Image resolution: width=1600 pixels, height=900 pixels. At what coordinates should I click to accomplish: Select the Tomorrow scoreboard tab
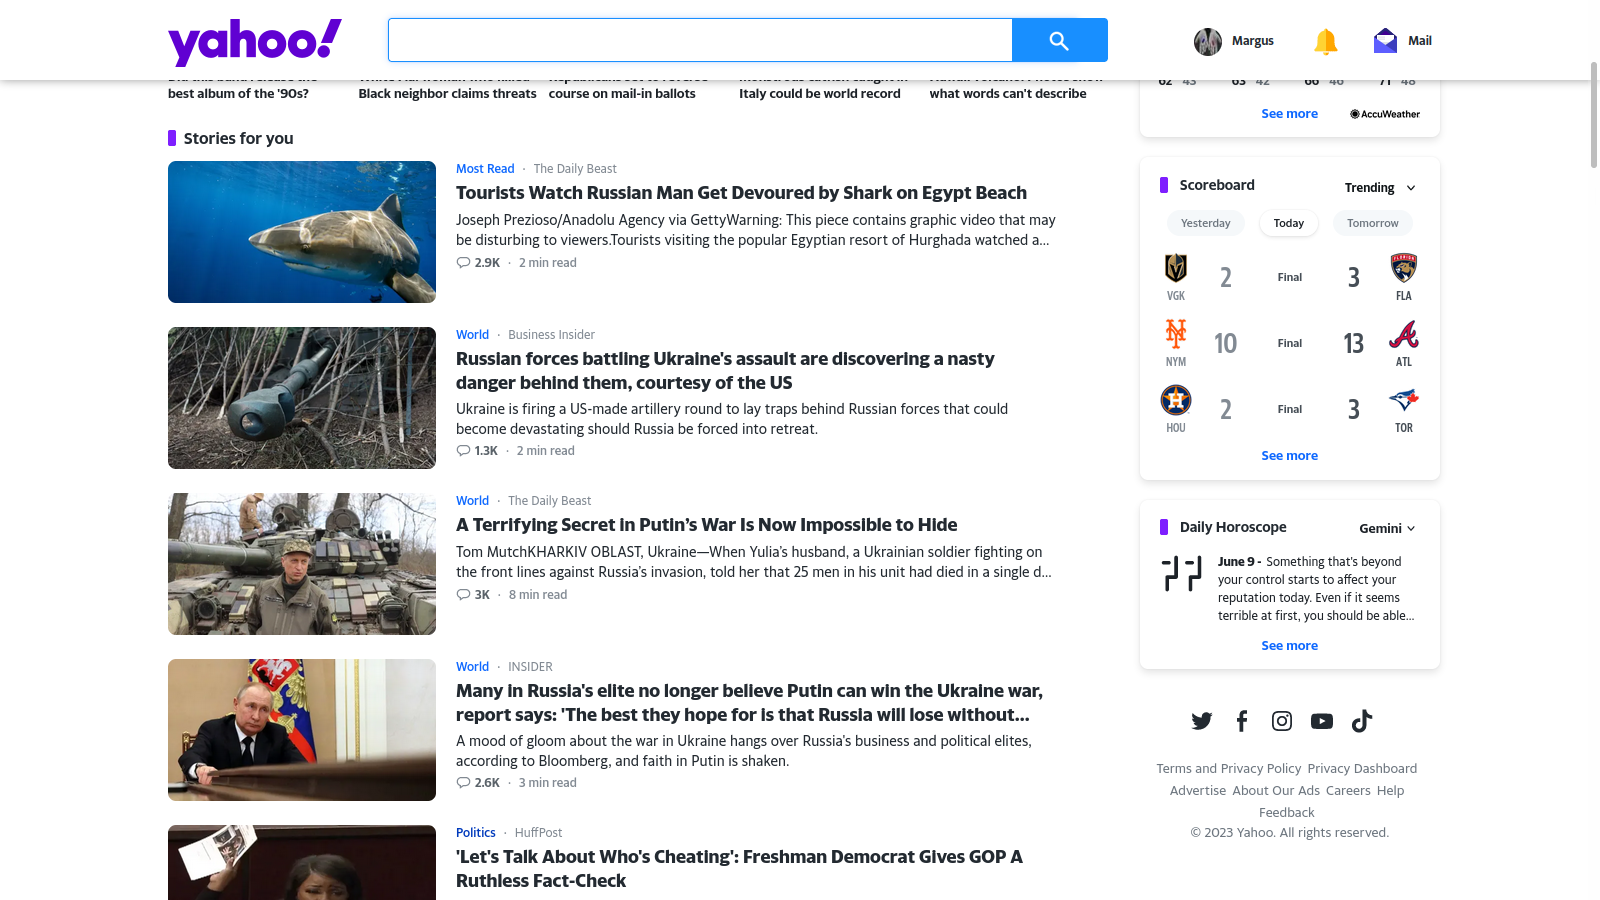click(1373, 223)
